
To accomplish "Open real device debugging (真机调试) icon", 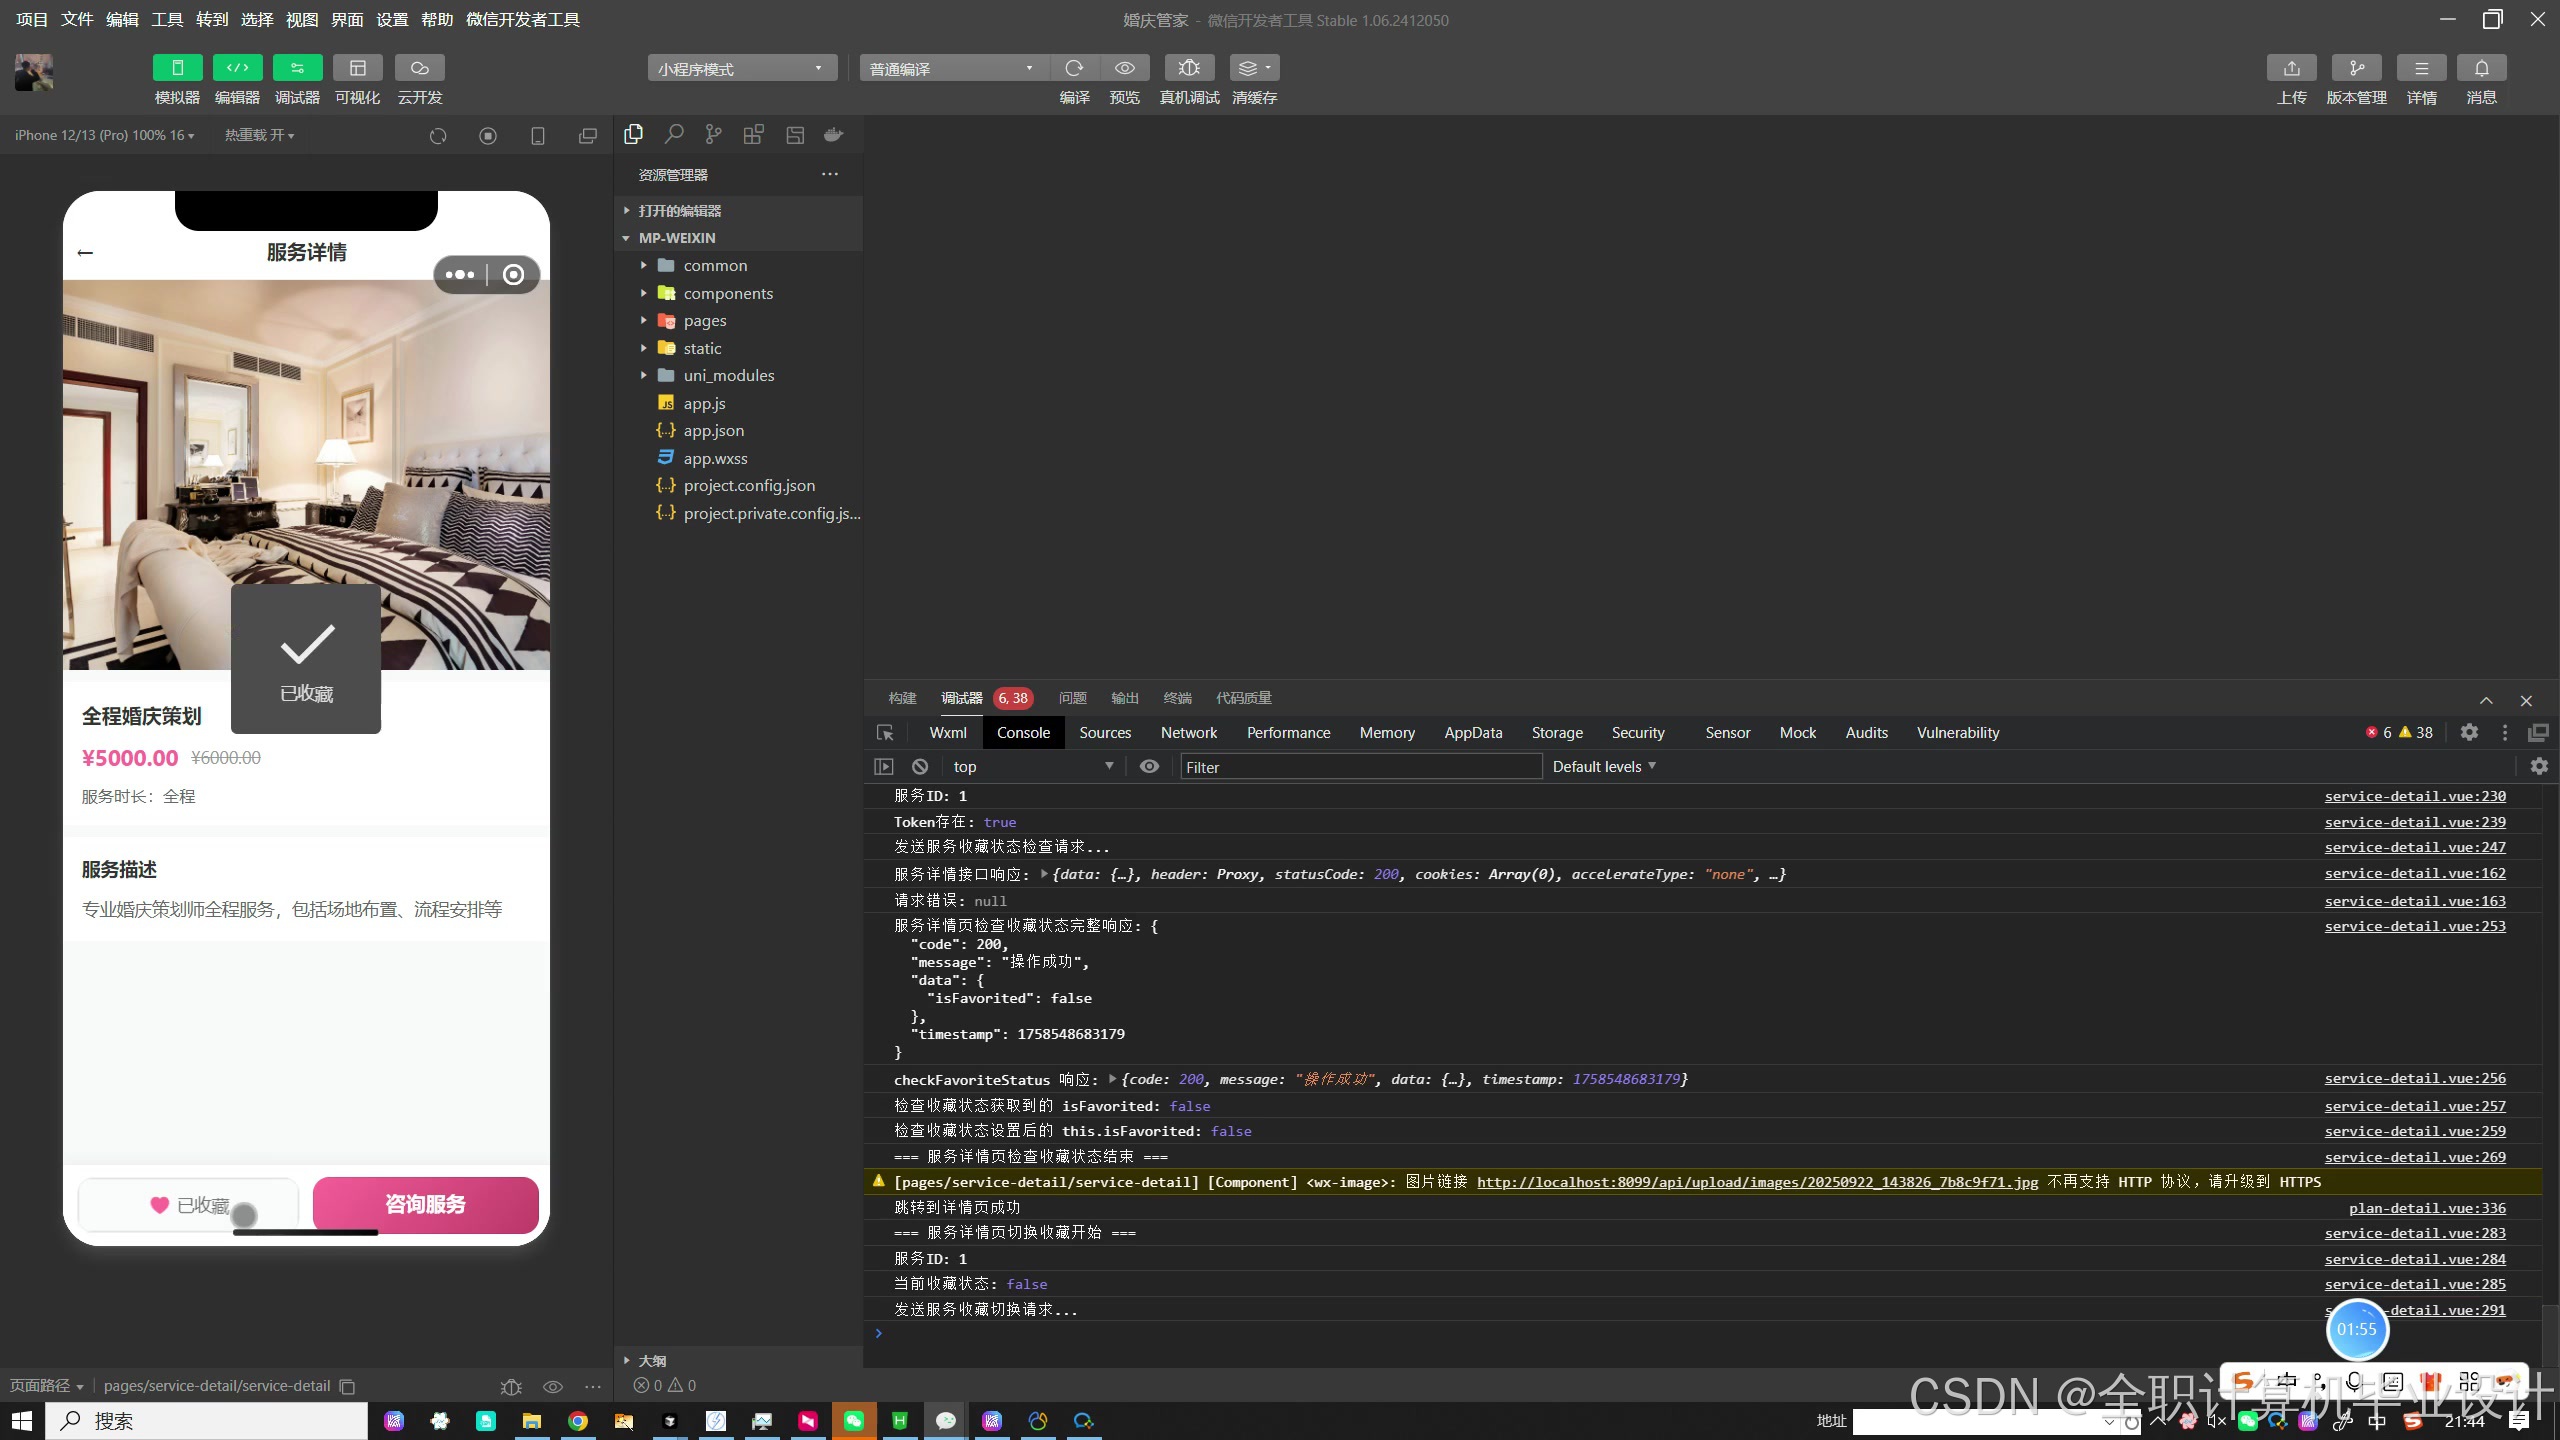I will pyautogui.click(x=1189, y=68).
